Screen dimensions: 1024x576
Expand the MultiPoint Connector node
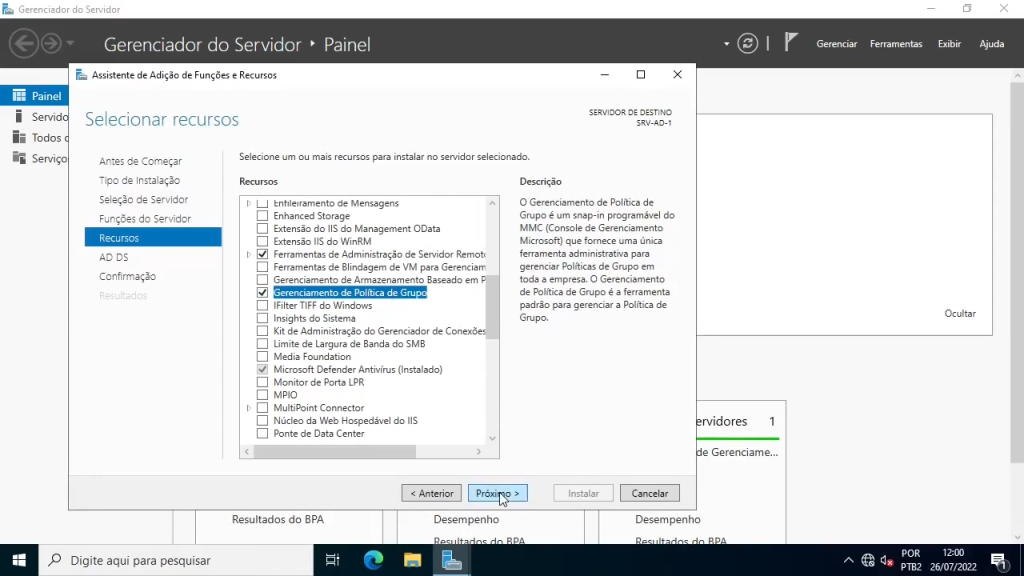[249, 408]
